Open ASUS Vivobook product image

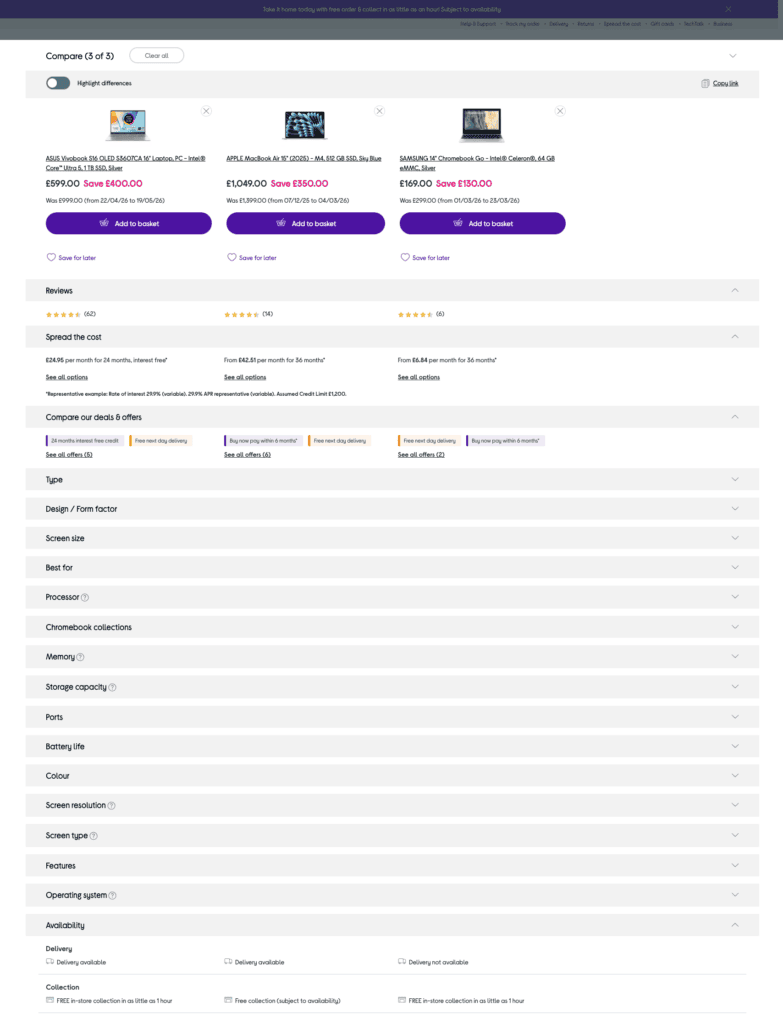click(128, 125)
